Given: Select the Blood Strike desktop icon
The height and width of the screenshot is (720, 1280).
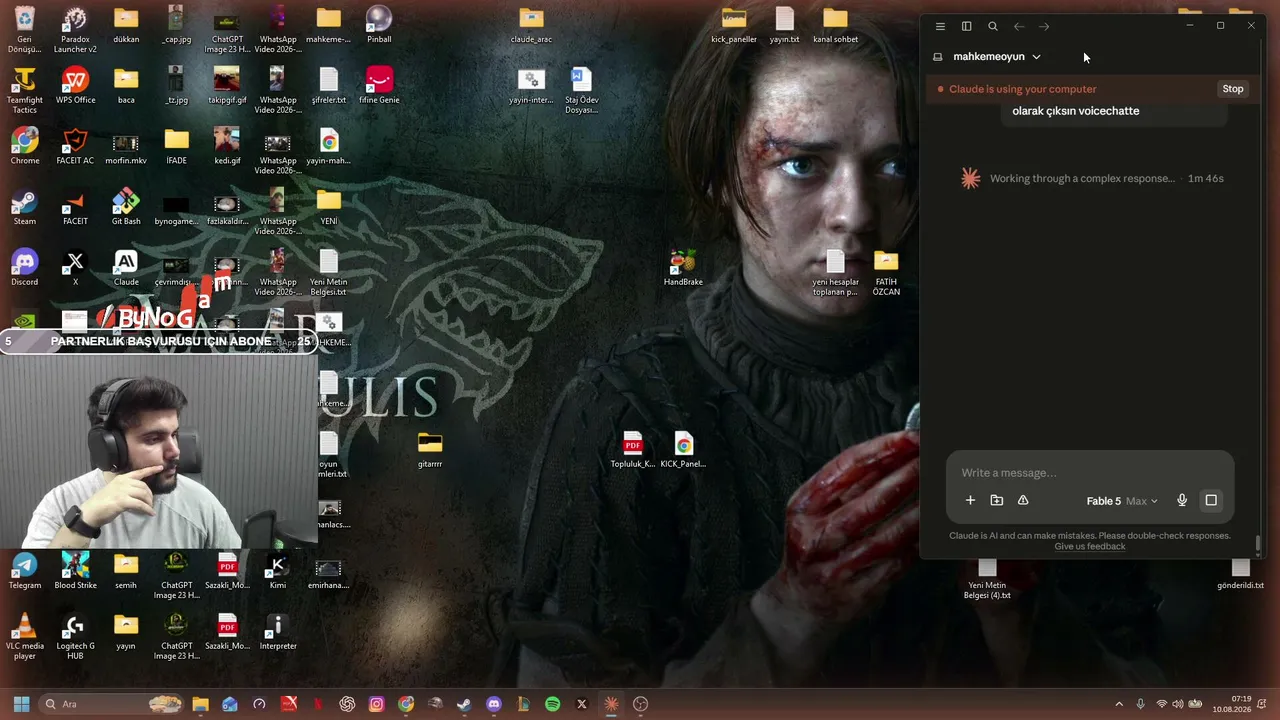Looking at the screenshot, I should [75, 571].
